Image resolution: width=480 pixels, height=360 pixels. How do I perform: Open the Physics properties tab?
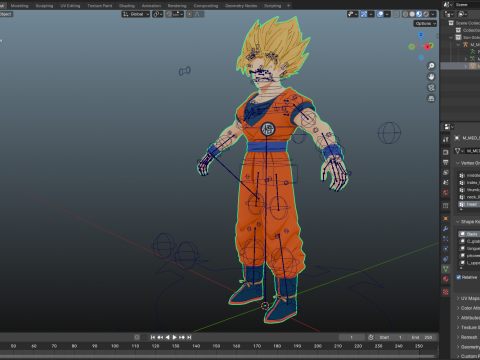[446, 249]
